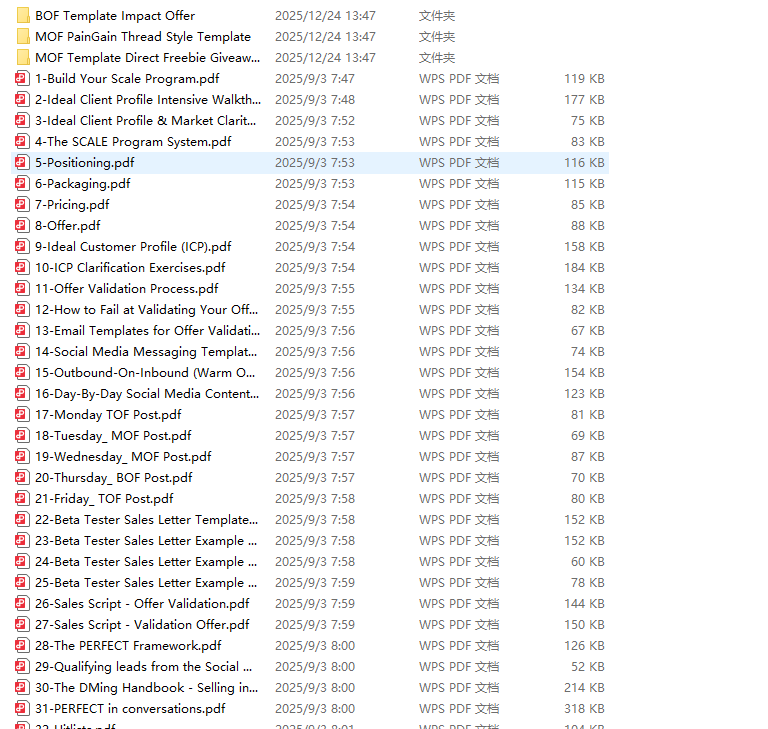Select 11-Offer Validation Process.pdf in the list

pos(126,289)
